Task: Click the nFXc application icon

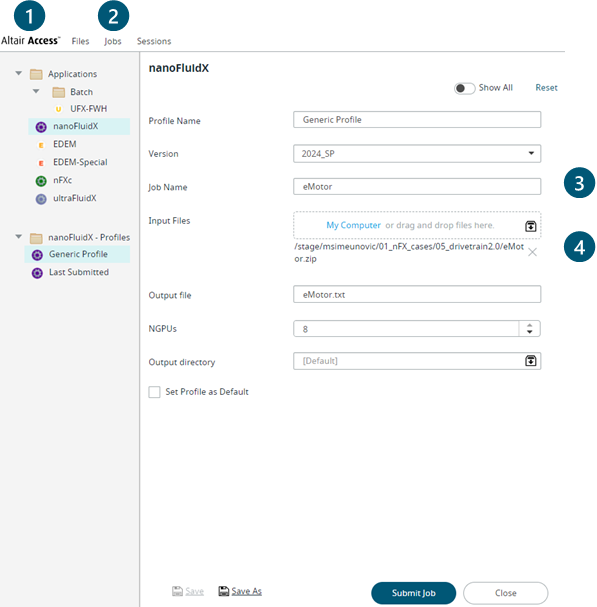Action: pos(41,181)
